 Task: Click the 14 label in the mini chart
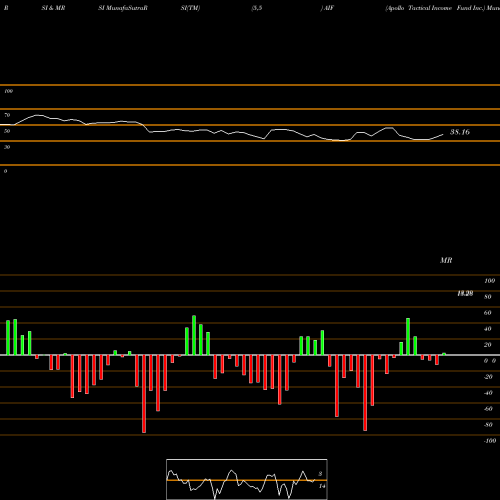pos(322,486)
